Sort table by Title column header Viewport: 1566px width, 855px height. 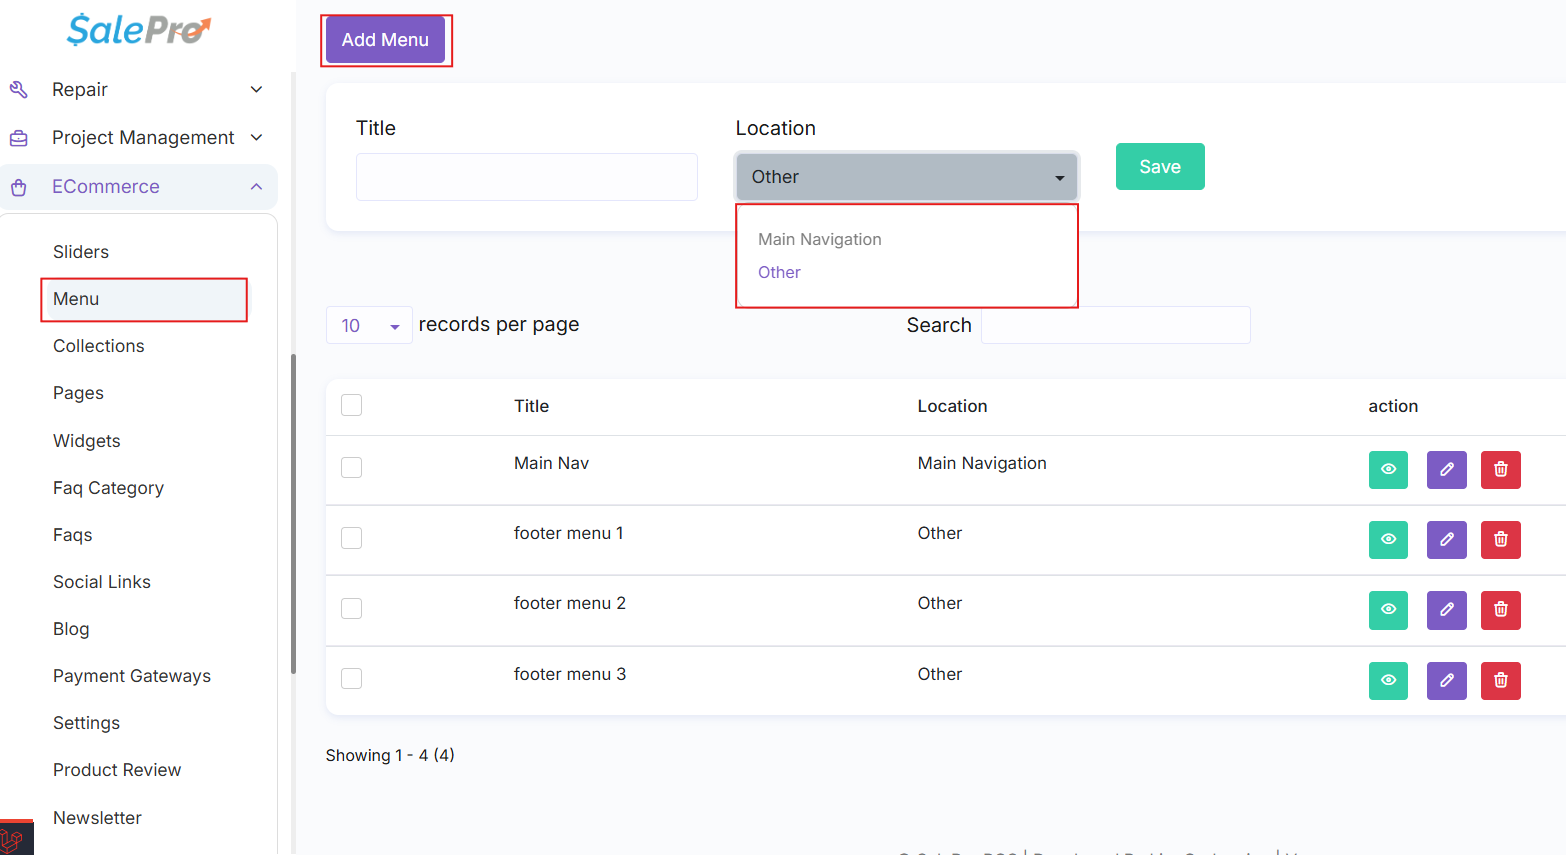pos(531,406)
